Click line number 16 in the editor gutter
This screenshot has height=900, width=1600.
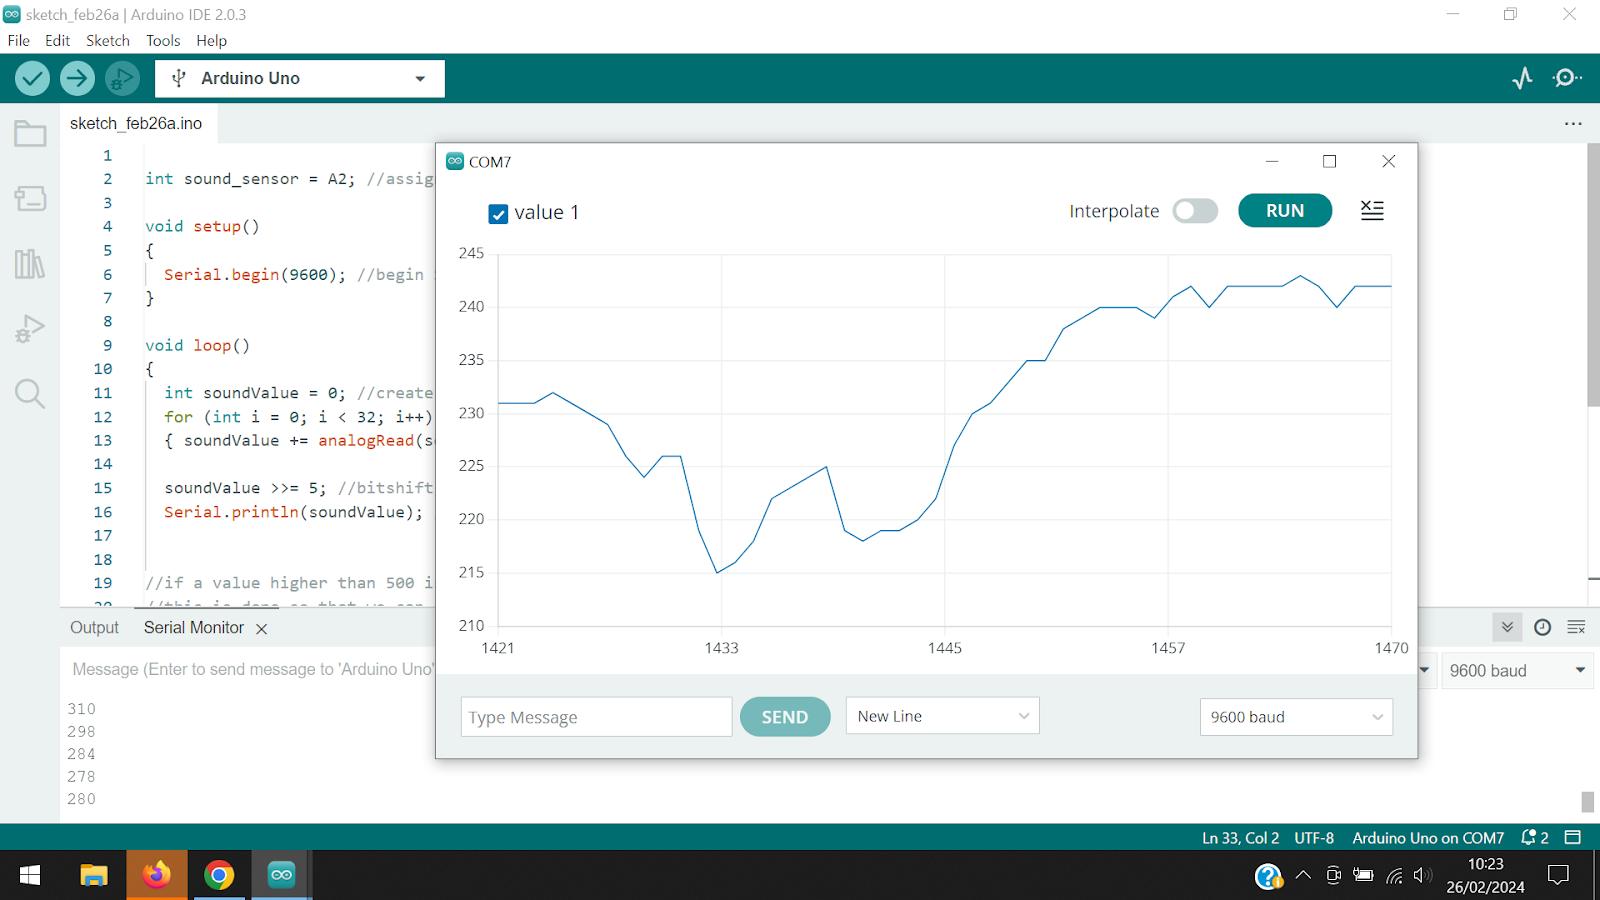(x=103, y=512)
